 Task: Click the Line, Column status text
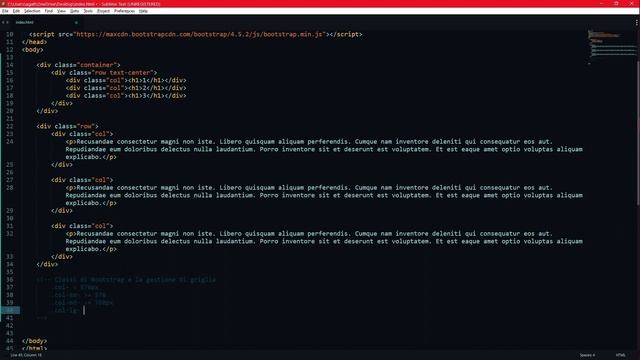26,355
